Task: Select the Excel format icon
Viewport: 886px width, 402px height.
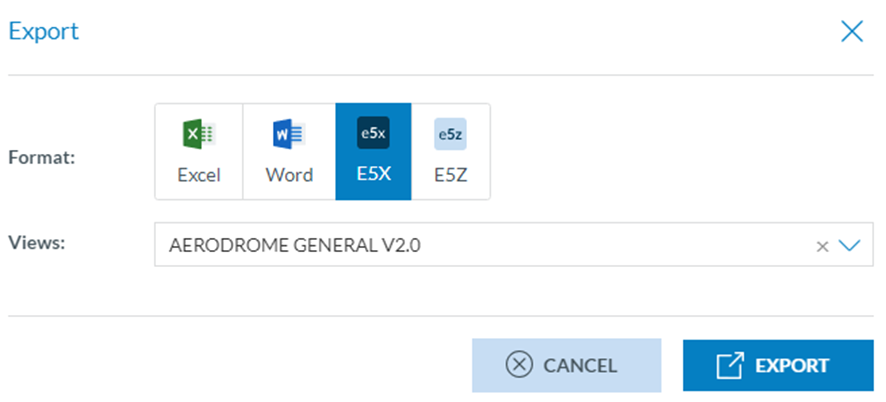Action: 198,134
